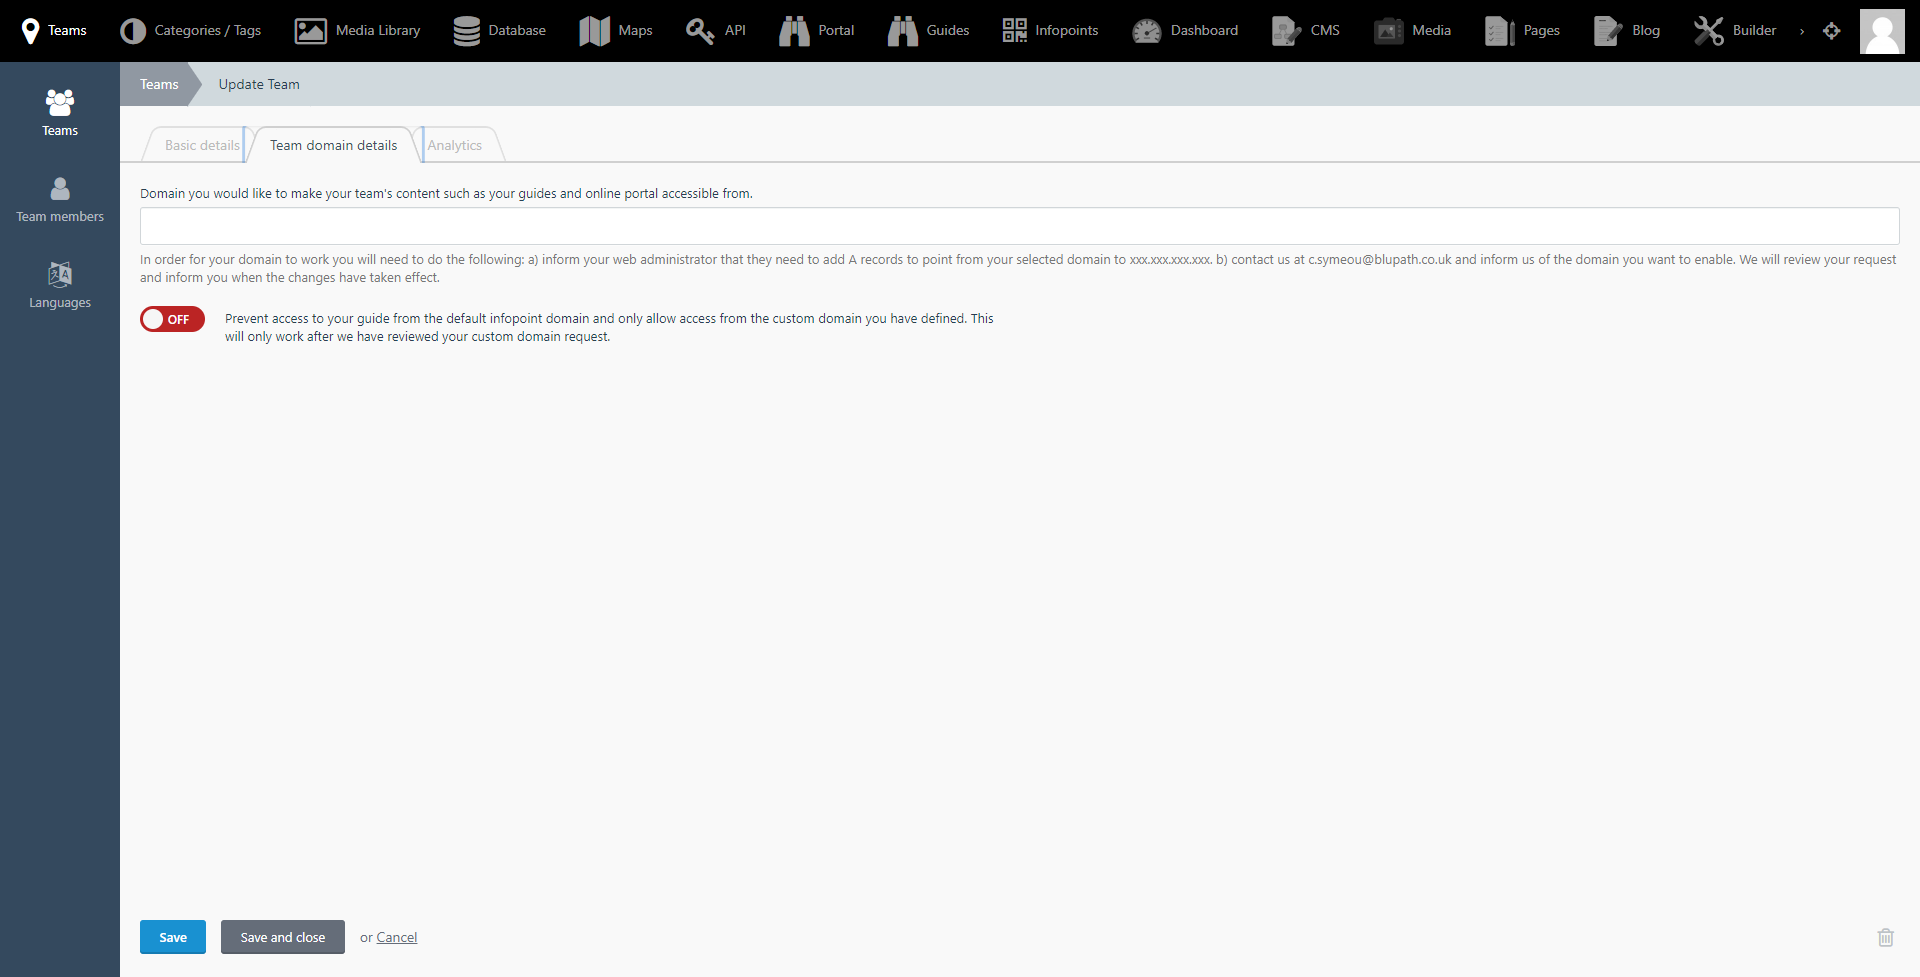Click the Update Team breadcrumb

click(x=259, y=84)
